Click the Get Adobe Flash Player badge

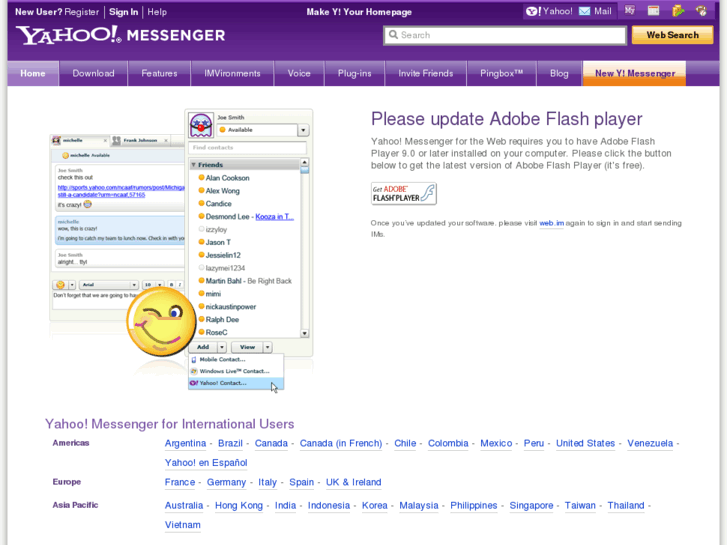[x=404, y=193]
